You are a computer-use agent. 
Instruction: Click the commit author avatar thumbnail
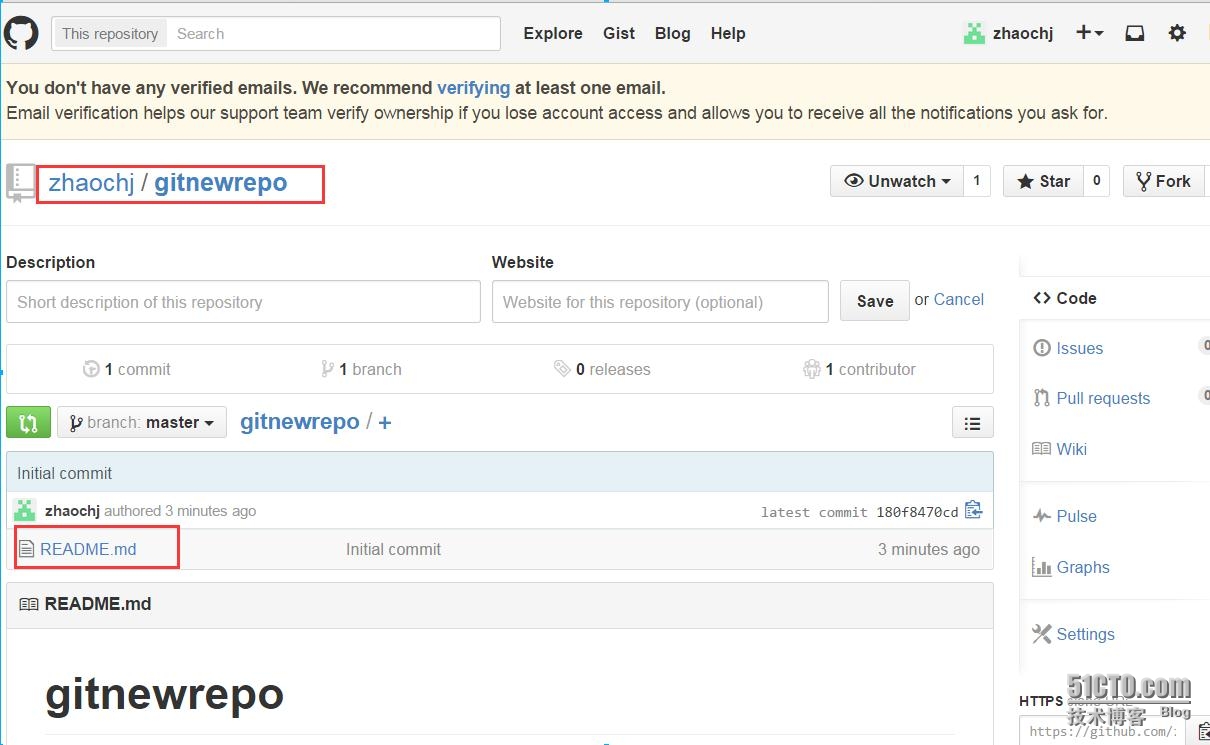pos(25,510)
